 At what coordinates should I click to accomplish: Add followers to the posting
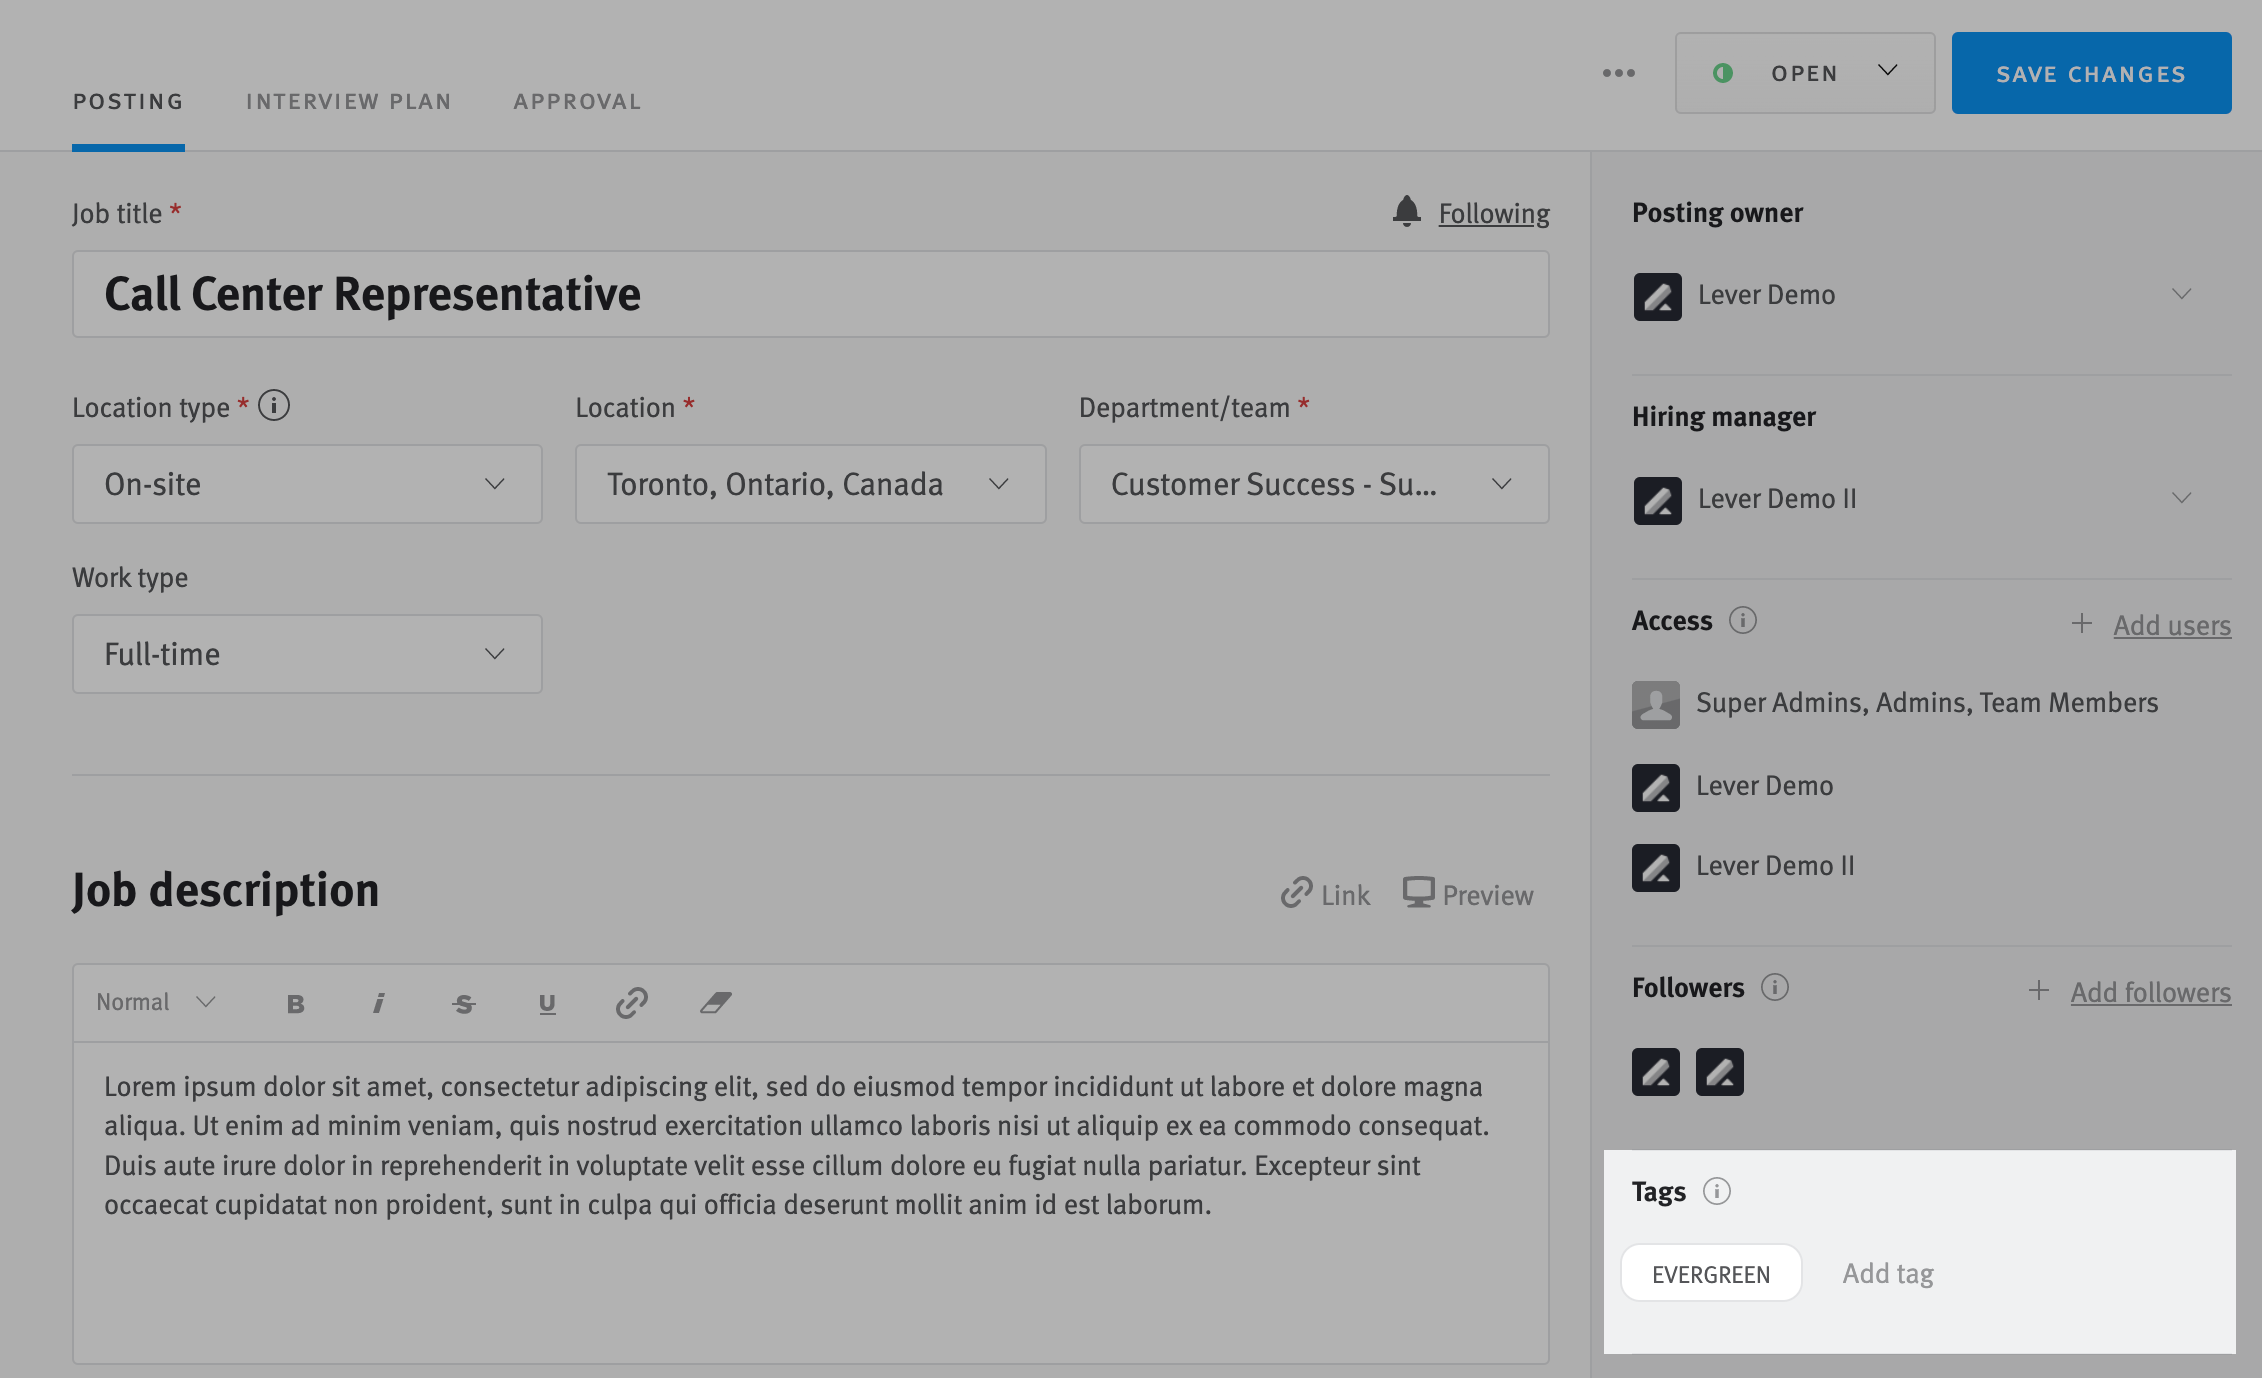tap(2149, 991)
